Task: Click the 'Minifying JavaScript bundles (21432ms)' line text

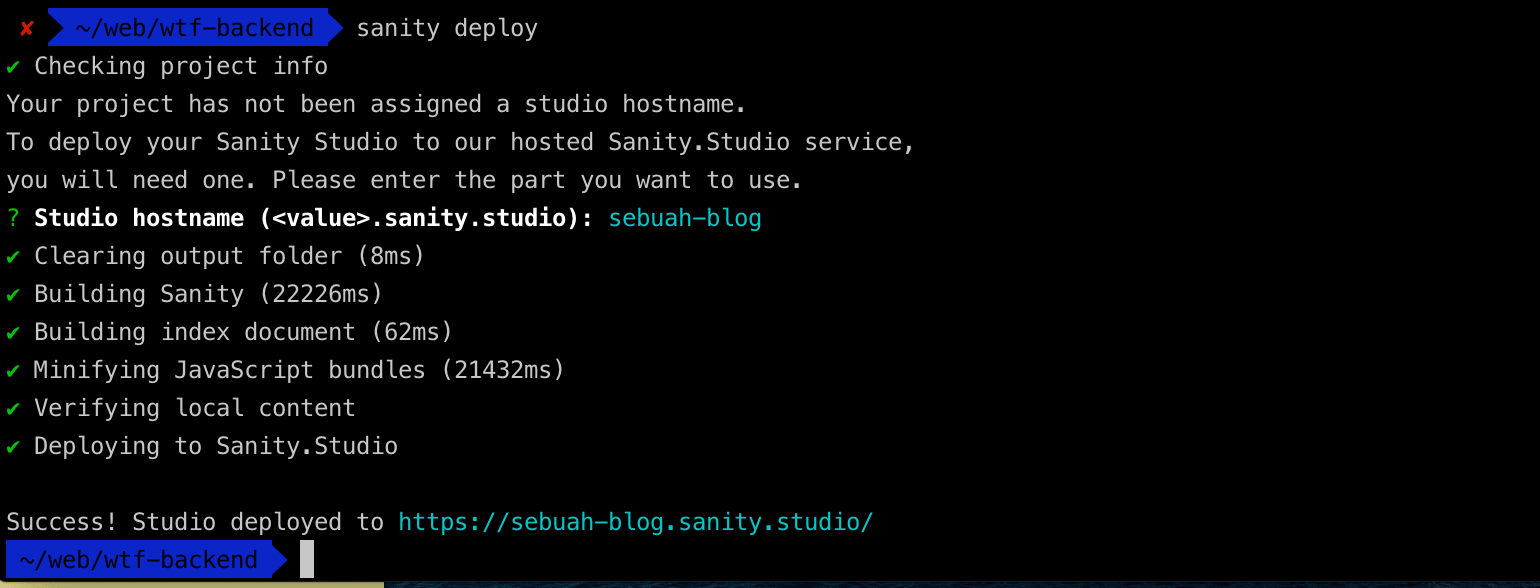Action: [299, 370]
